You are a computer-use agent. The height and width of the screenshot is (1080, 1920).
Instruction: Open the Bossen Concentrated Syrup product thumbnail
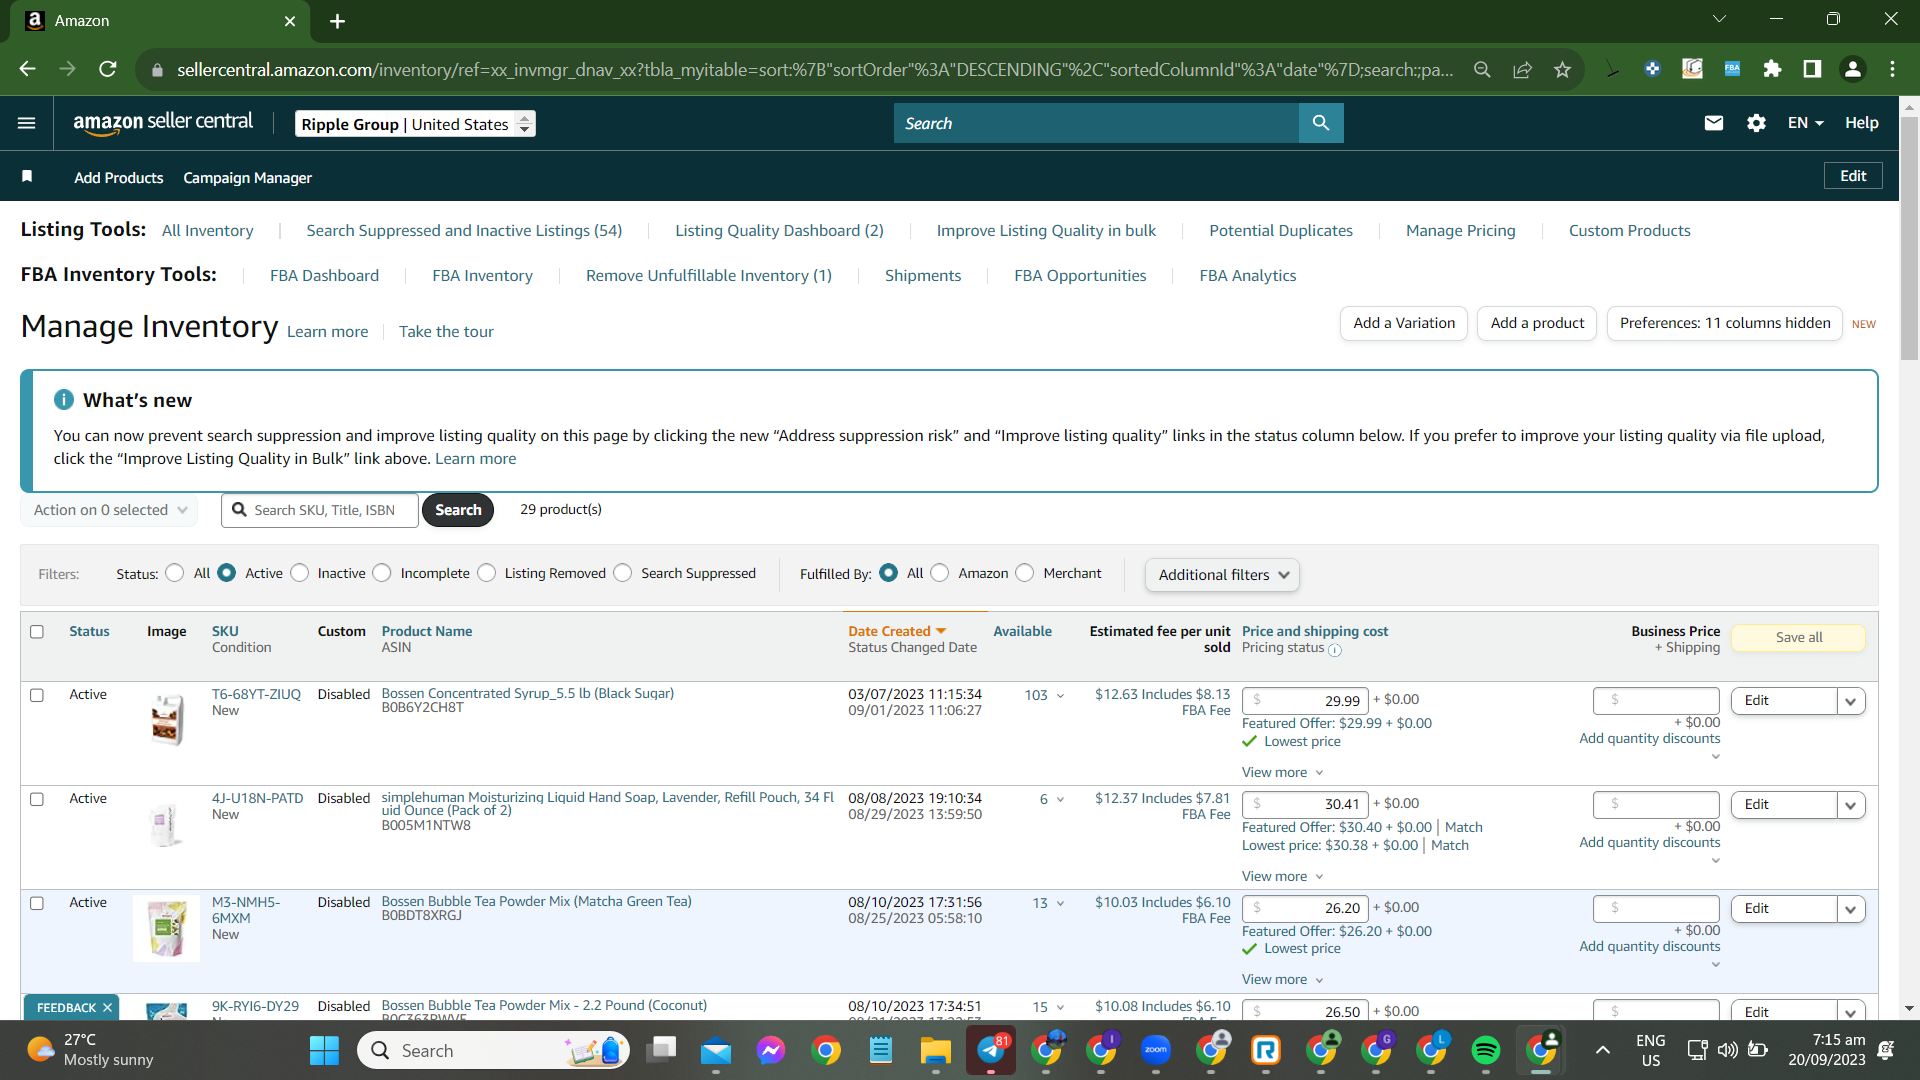click(x=167, y=720)
